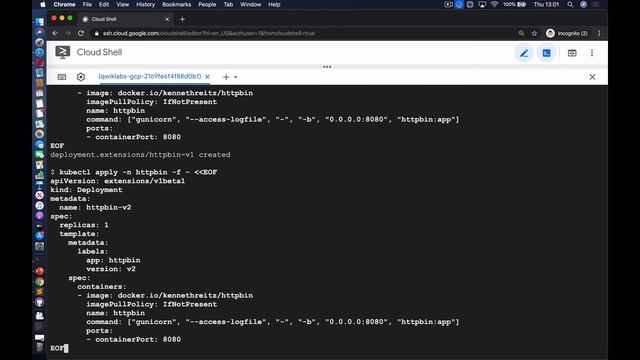Bookmark this page with star icon
This screenshot has height=360, width=640.
tap(534, 33)
